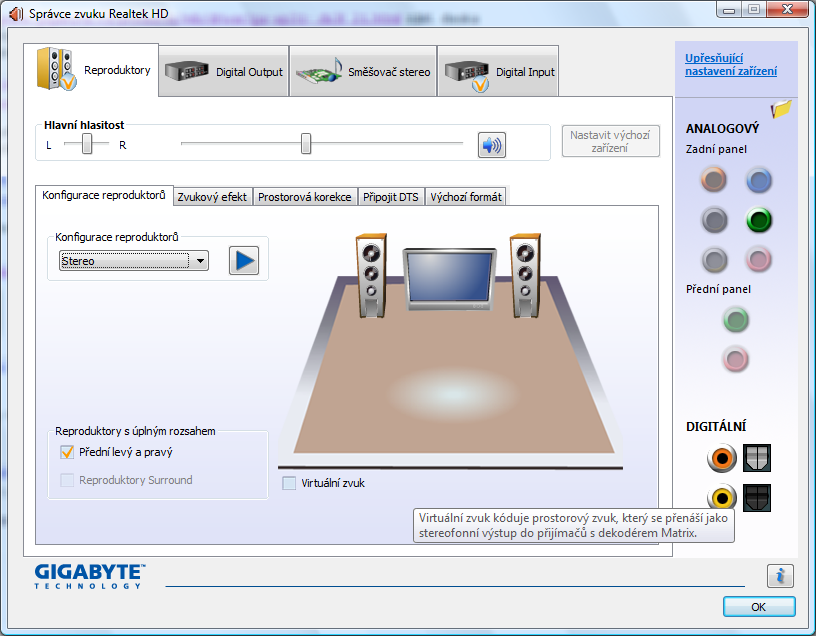
Task: Switch to Digital Input tab
Action: [498, 71]
